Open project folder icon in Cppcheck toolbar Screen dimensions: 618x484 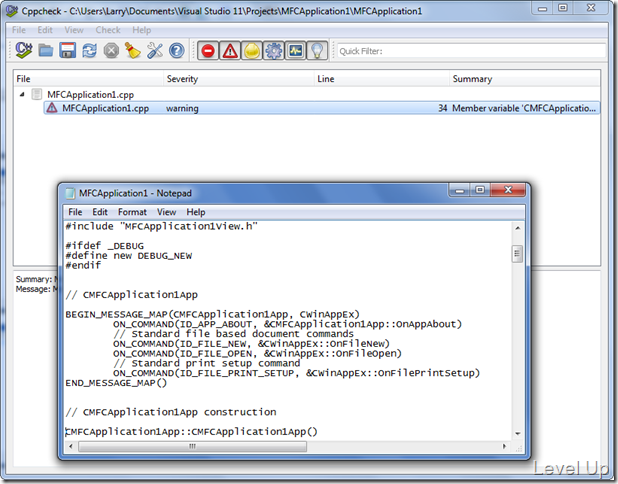click(46, 51)
